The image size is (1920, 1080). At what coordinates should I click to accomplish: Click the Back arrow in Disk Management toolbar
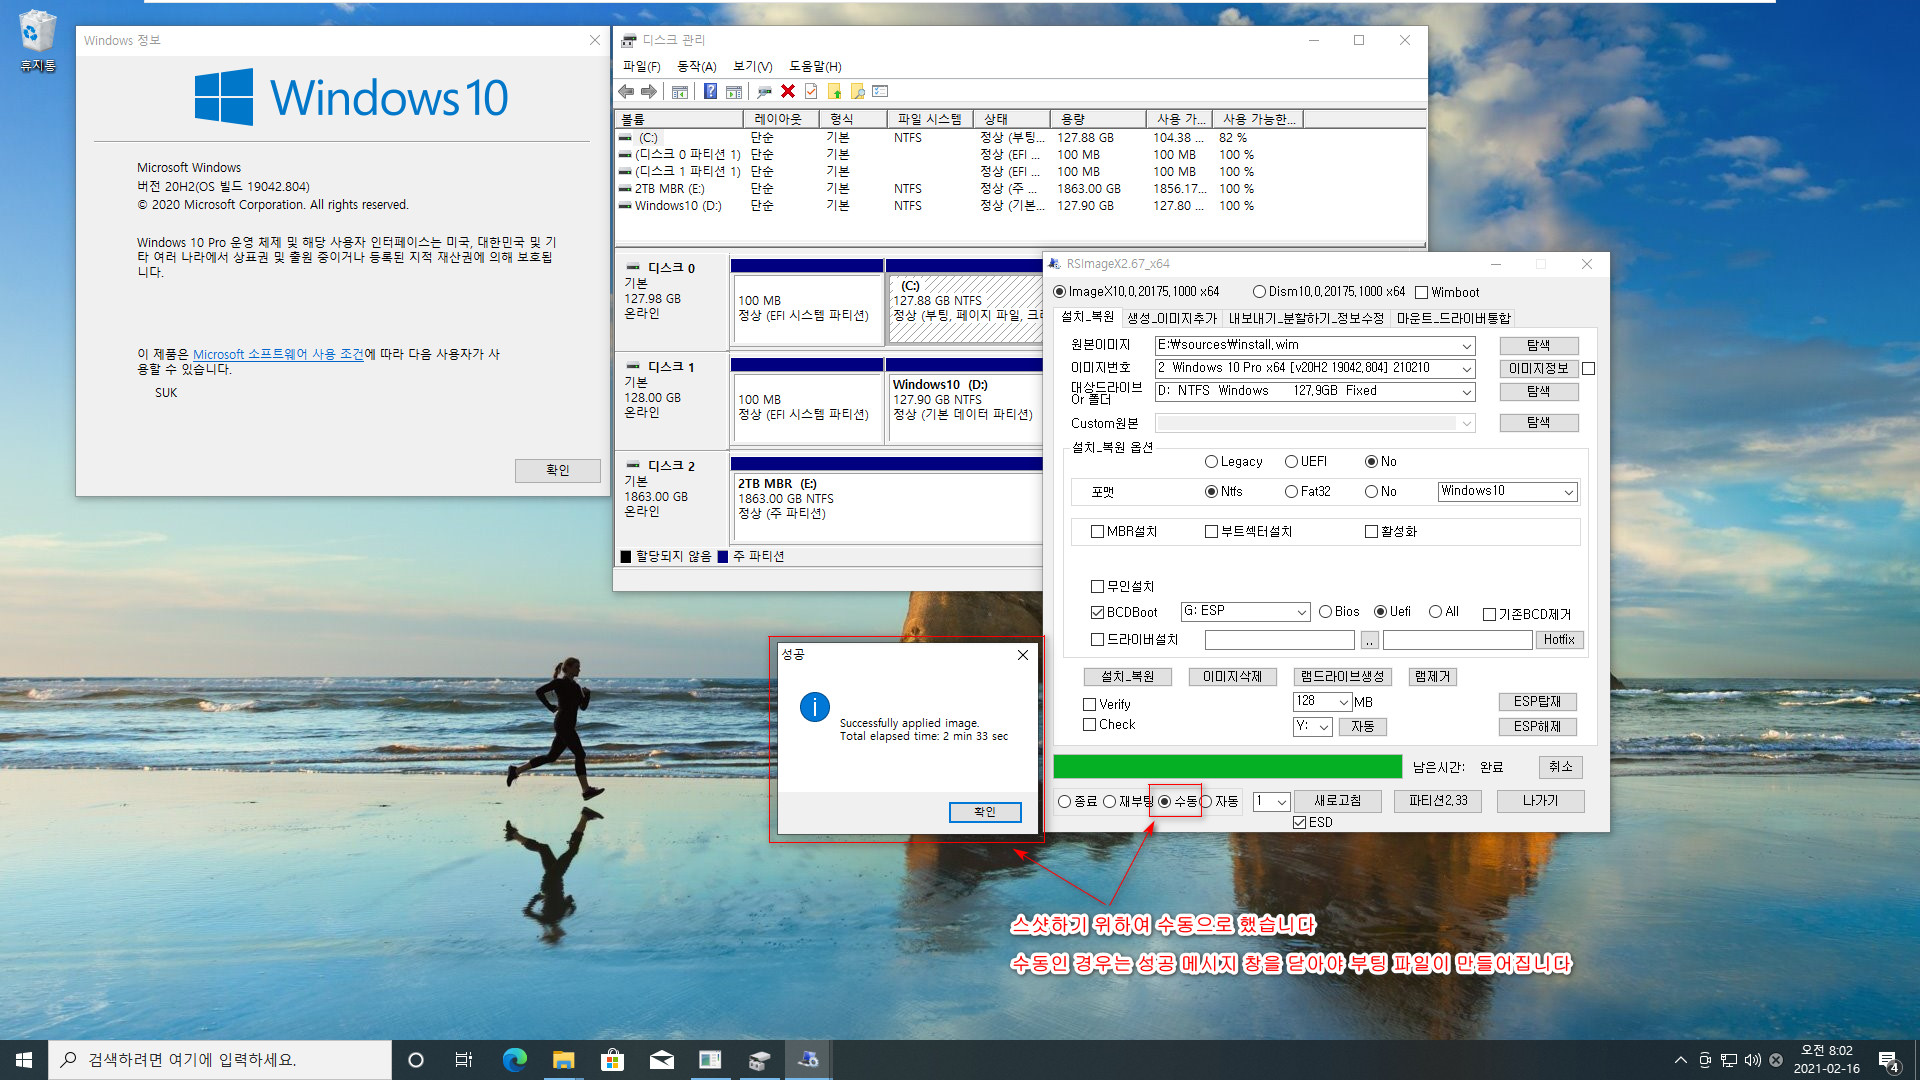coord(626,91)
